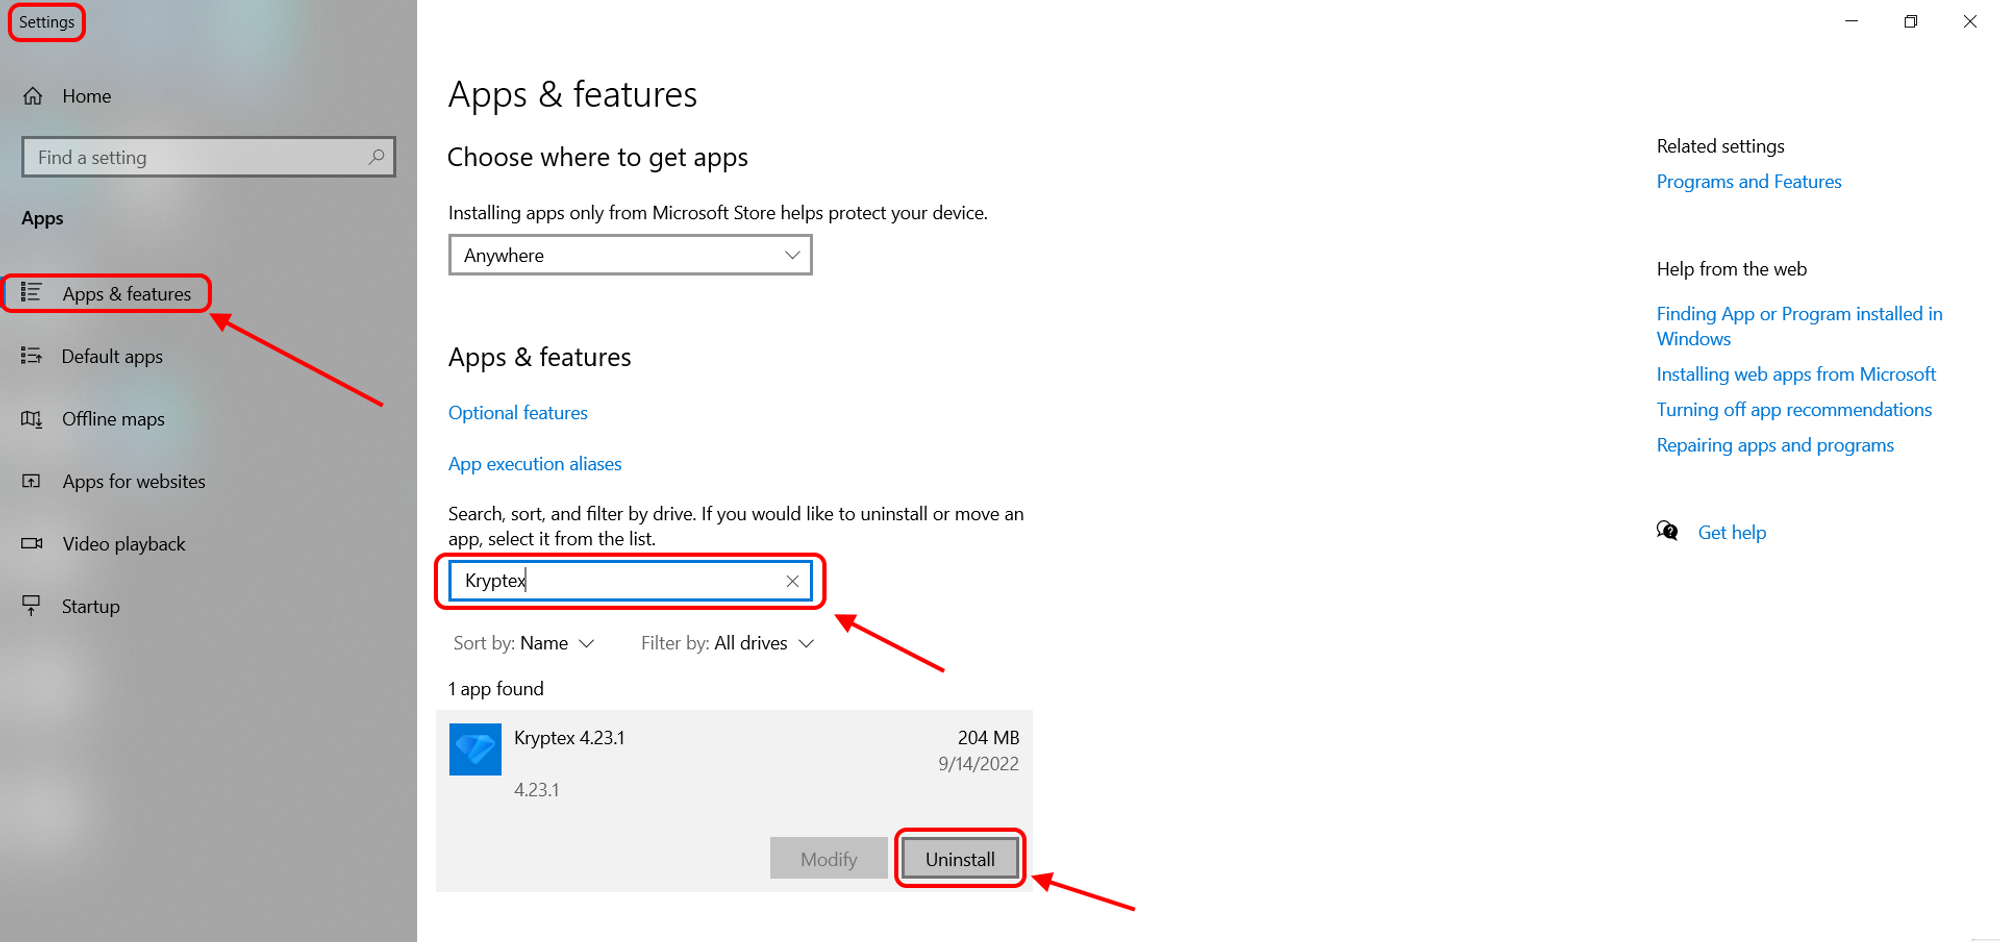
Task: Open the App execution aliases link
Action: coord(535,464)
